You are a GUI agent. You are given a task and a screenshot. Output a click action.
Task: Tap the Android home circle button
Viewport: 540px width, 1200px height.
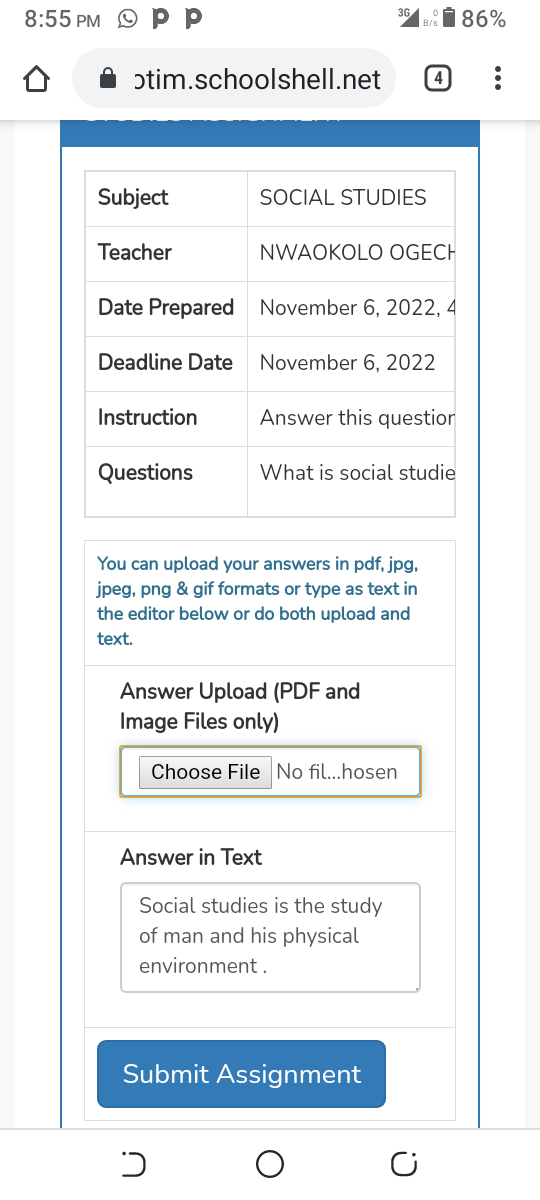(x=270, y=1164)
